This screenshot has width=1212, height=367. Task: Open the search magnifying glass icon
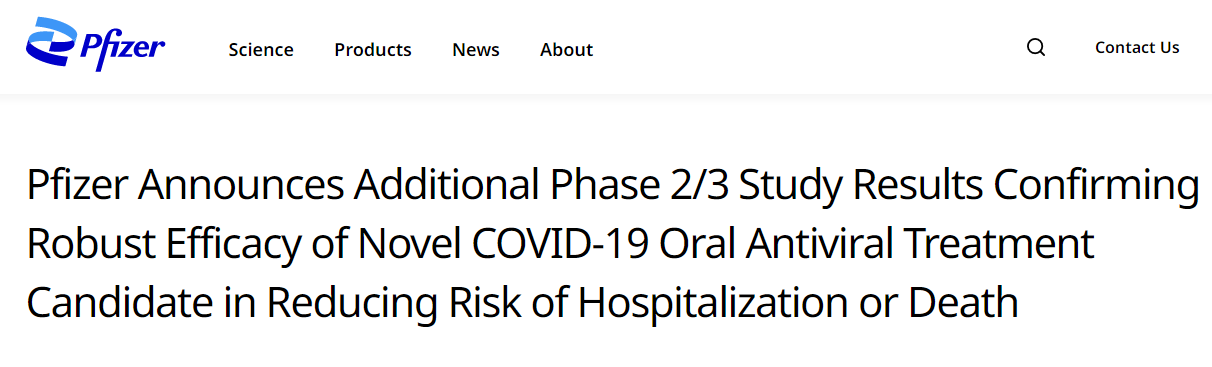[x=1036, y=47]
